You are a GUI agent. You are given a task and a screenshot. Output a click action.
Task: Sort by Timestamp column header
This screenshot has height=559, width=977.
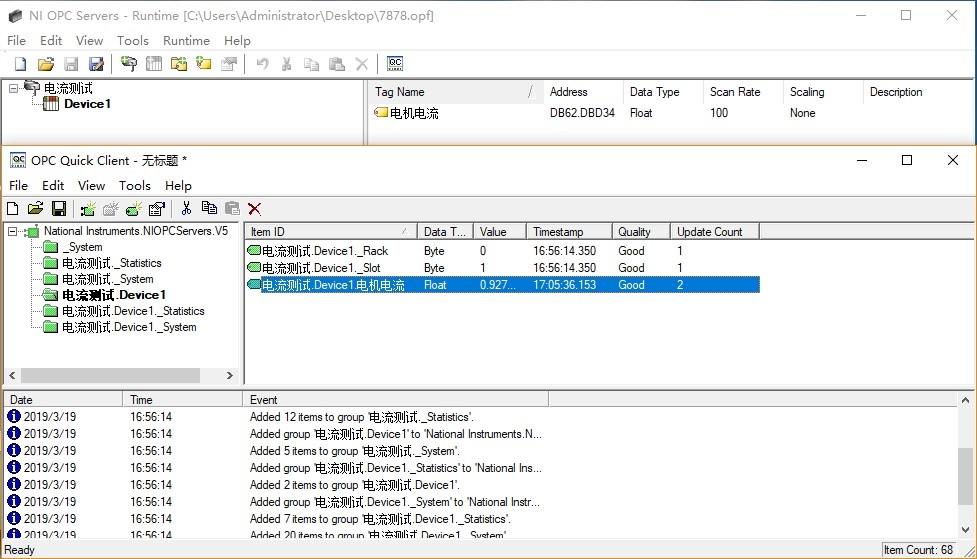point(569,232)
